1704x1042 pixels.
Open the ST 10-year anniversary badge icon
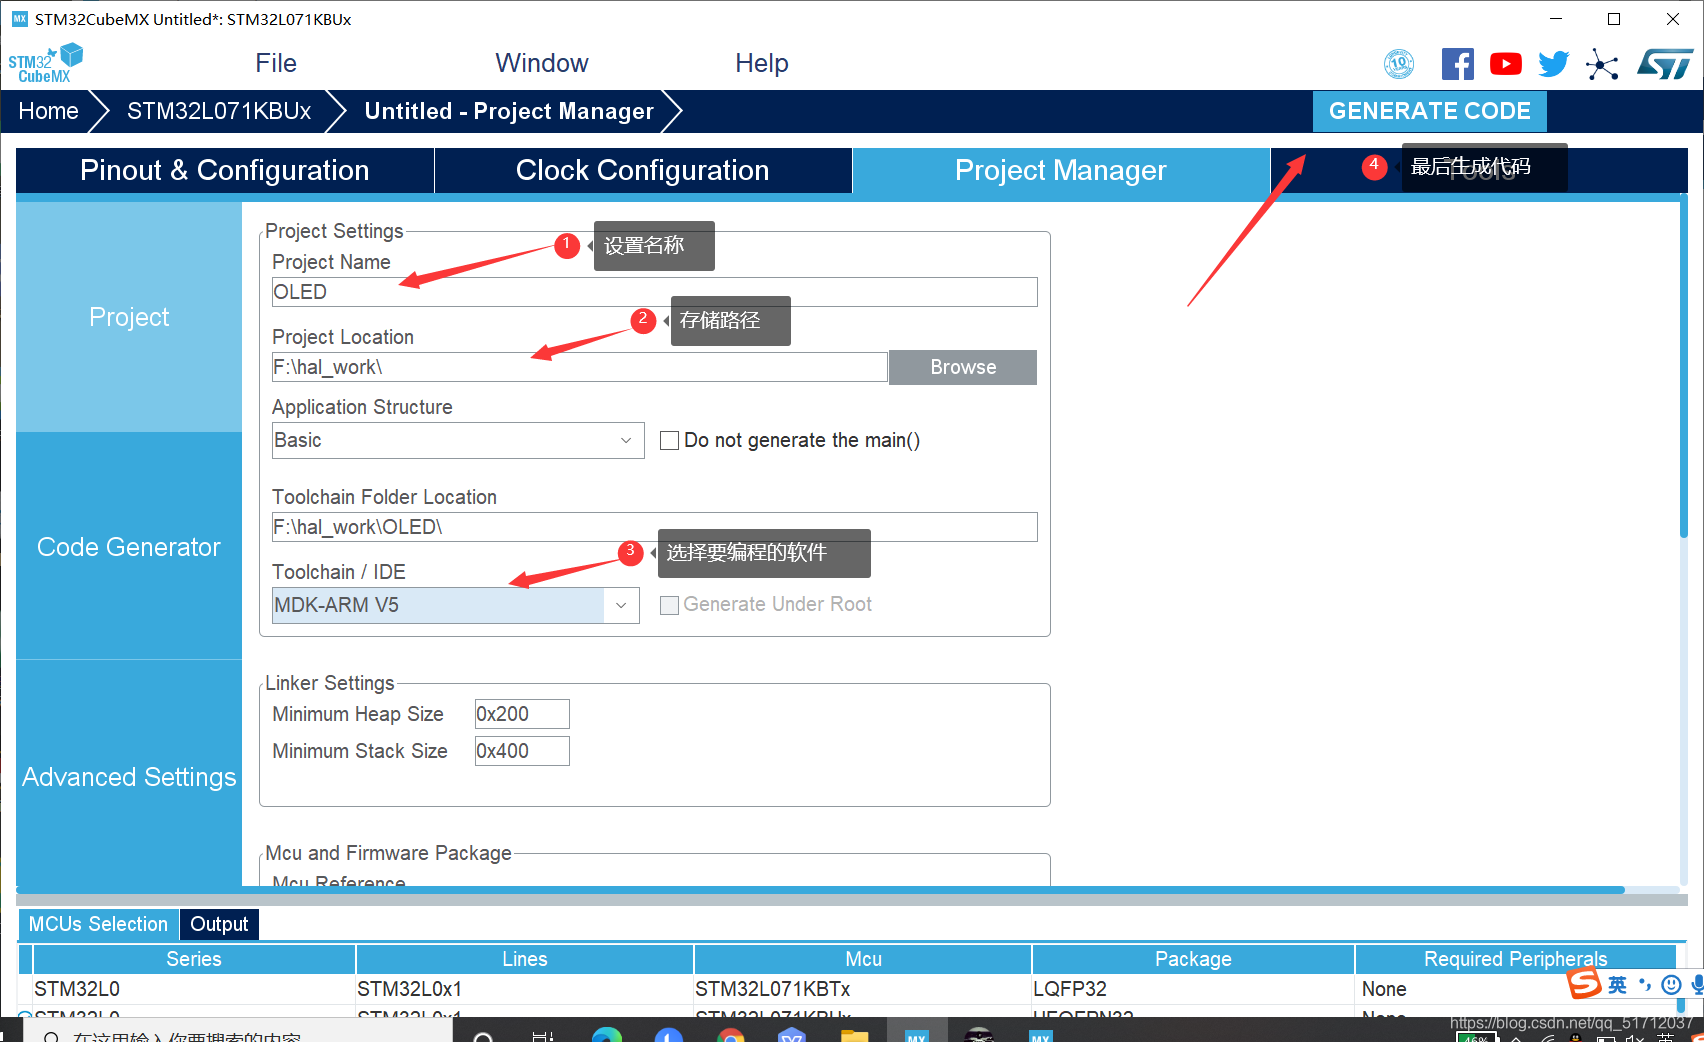click(1399, 64)
